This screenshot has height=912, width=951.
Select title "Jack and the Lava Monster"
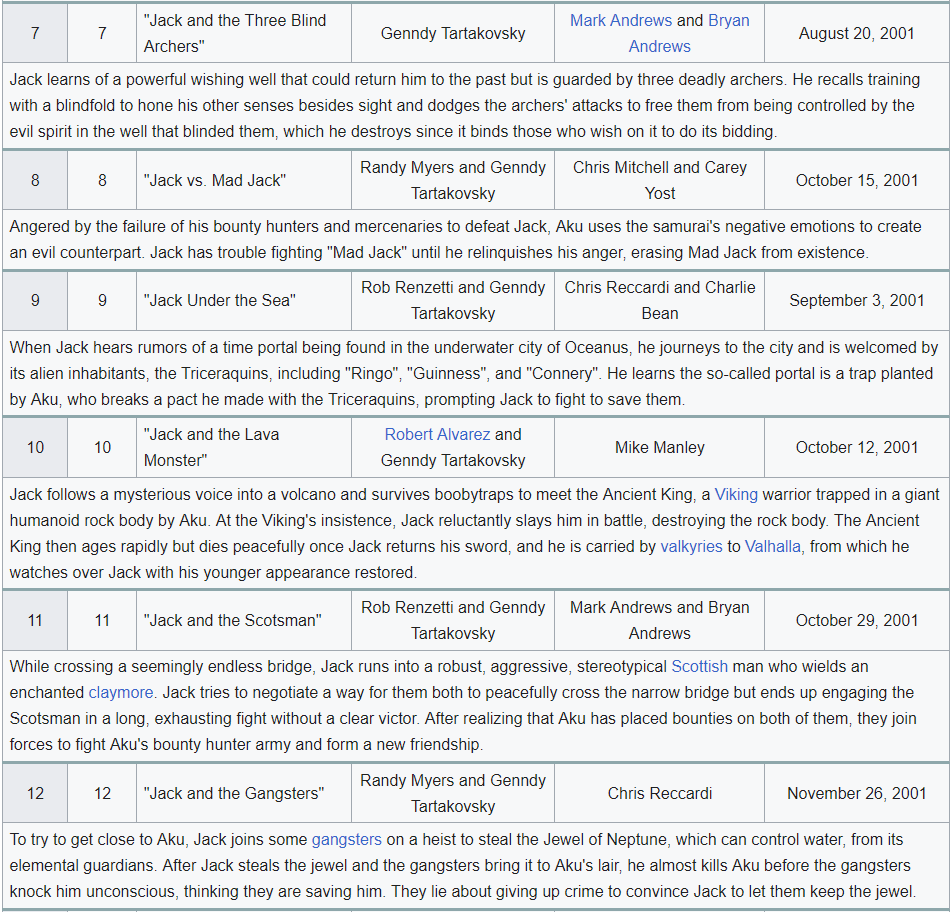(211, 448)
